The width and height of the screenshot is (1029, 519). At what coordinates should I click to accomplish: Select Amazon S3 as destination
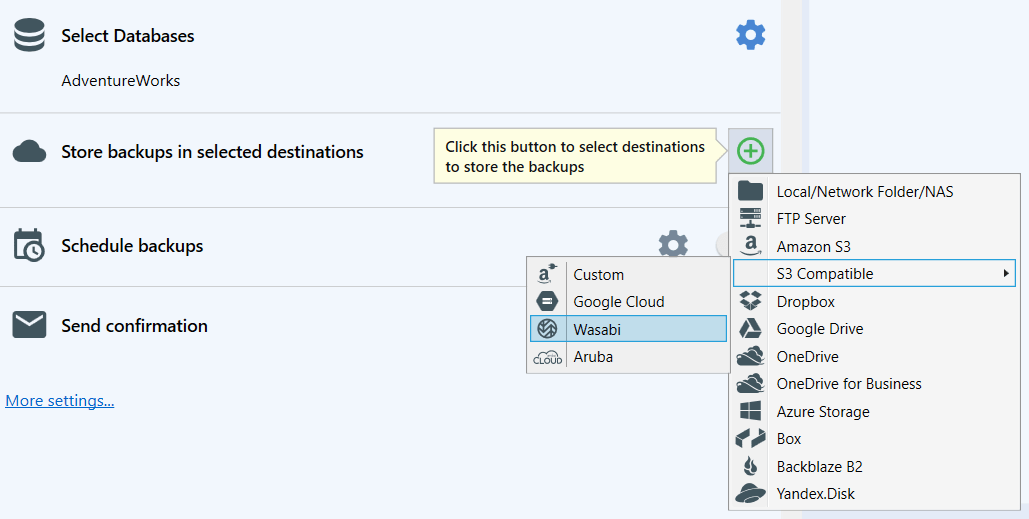click(x=813, y=246)
